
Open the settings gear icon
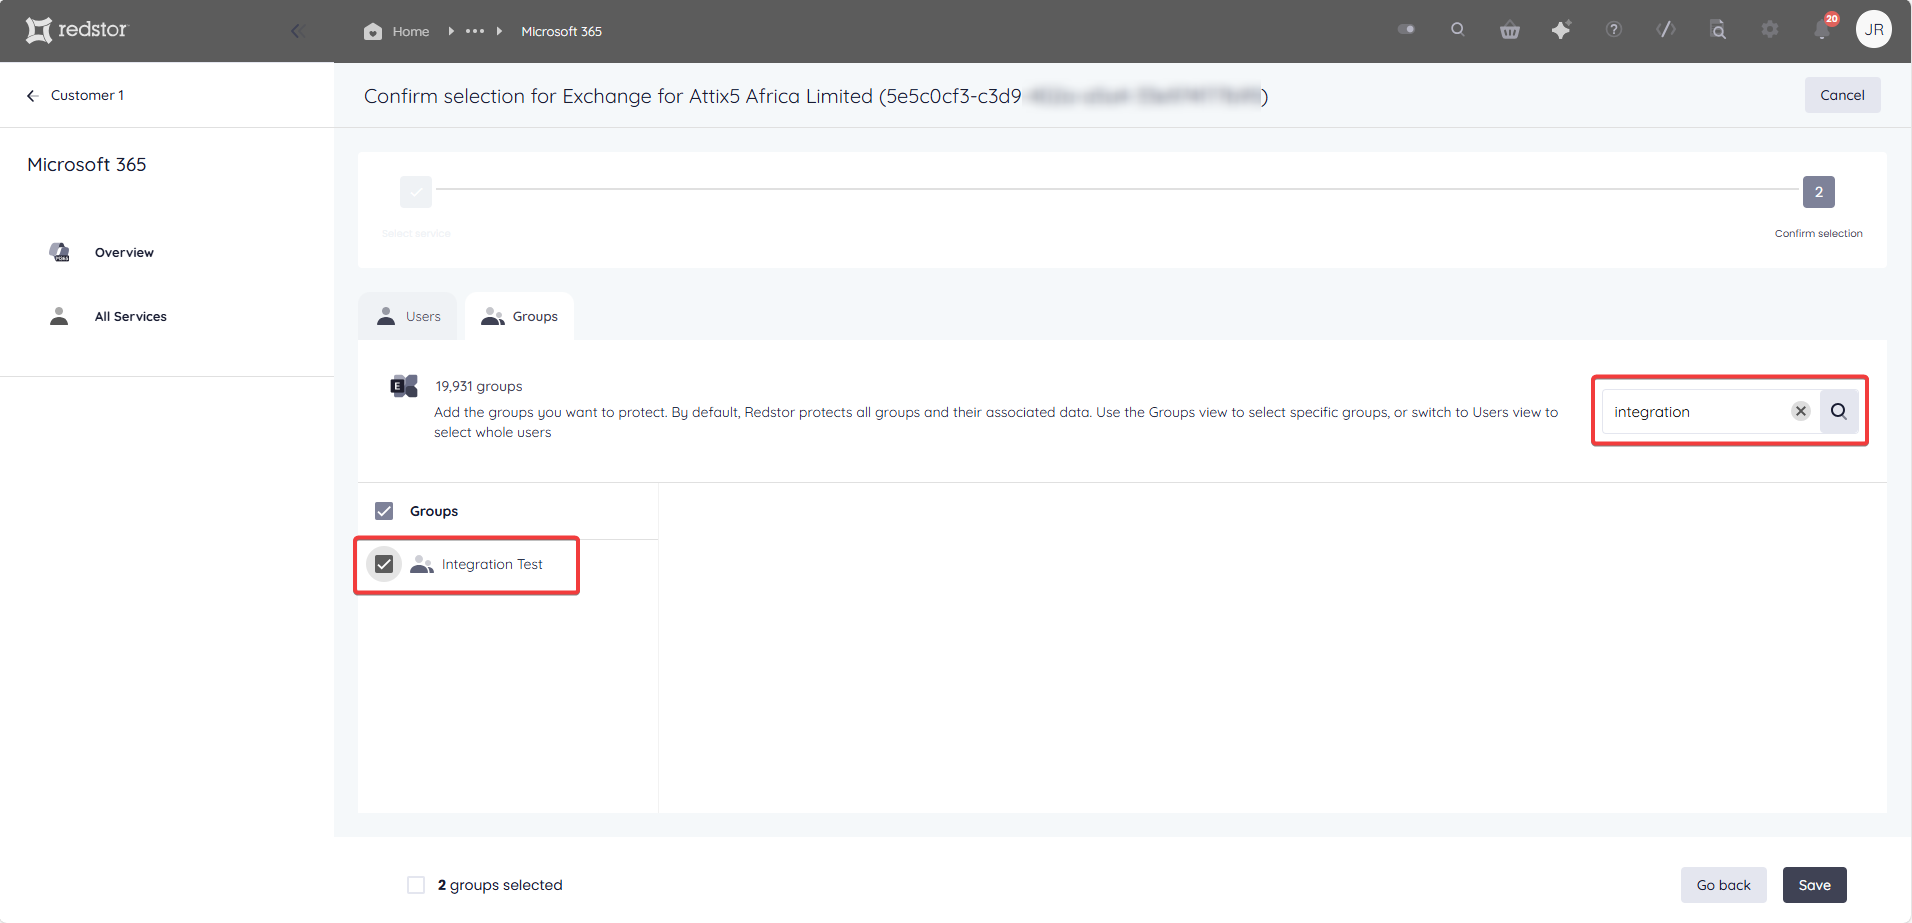pyautogui.click(x=1770, y=30)
